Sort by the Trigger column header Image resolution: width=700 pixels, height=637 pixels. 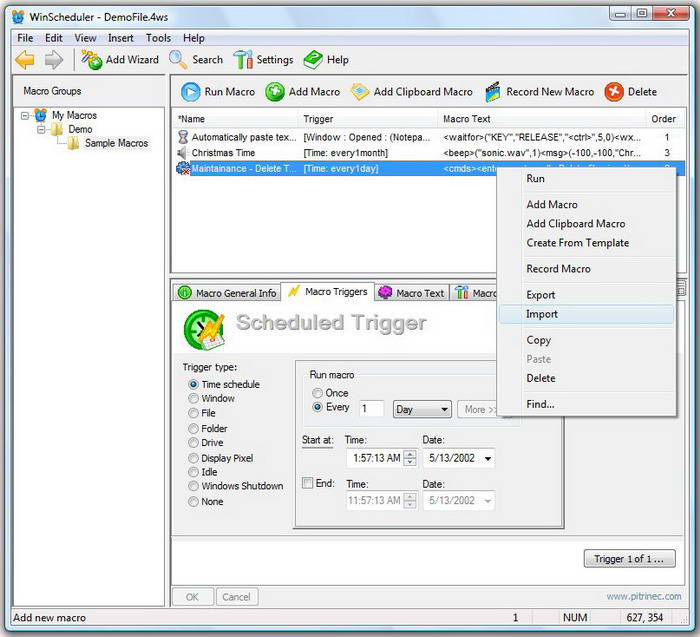[367, 119]
